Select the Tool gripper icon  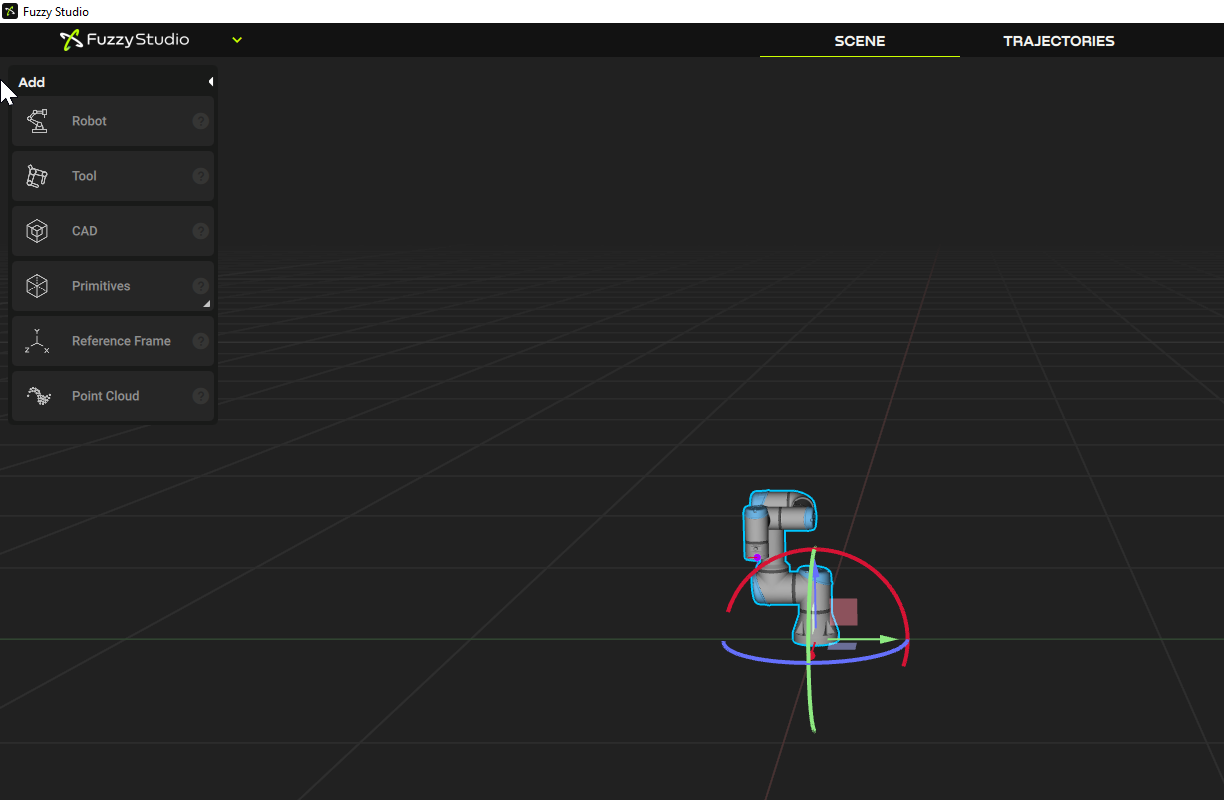coord(37,175)
